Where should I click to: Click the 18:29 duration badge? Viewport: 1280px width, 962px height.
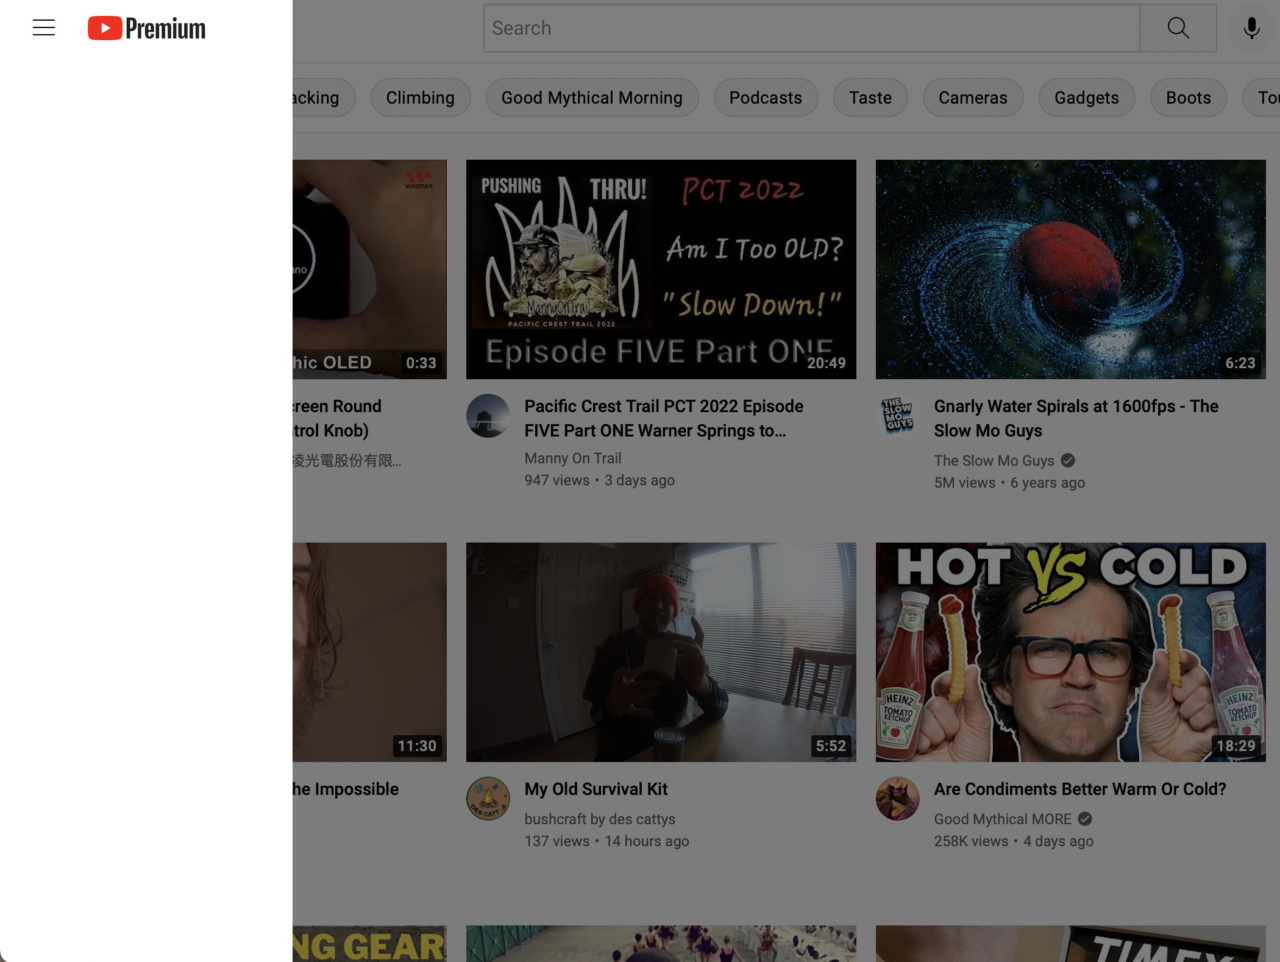(1236, 746)
